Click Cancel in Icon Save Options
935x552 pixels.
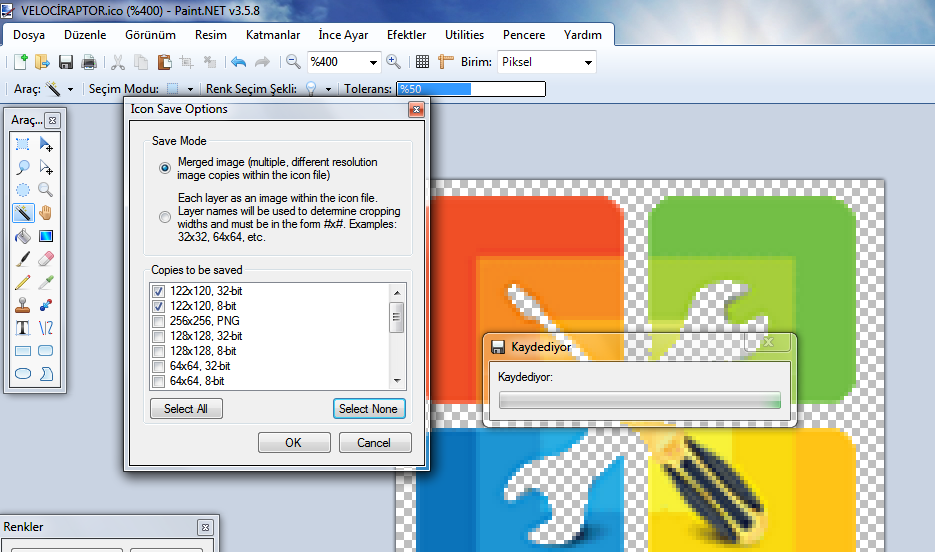click(x=375, y=443)
